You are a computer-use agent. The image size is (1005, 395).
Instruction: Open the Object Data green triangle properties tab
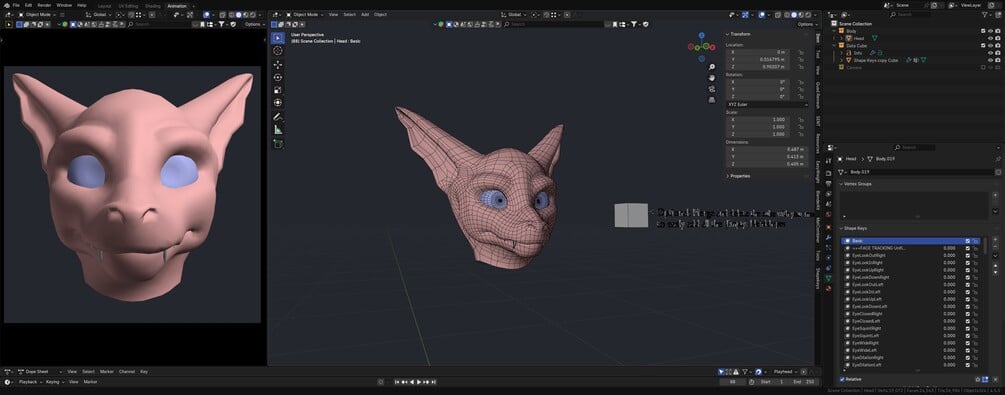pos(828,278)
